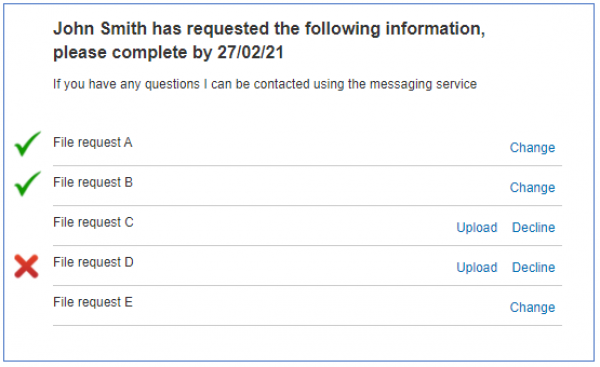Viewport: 600px width, 367px height.
Task: Select the File request C label
Action: pos(93,222)
